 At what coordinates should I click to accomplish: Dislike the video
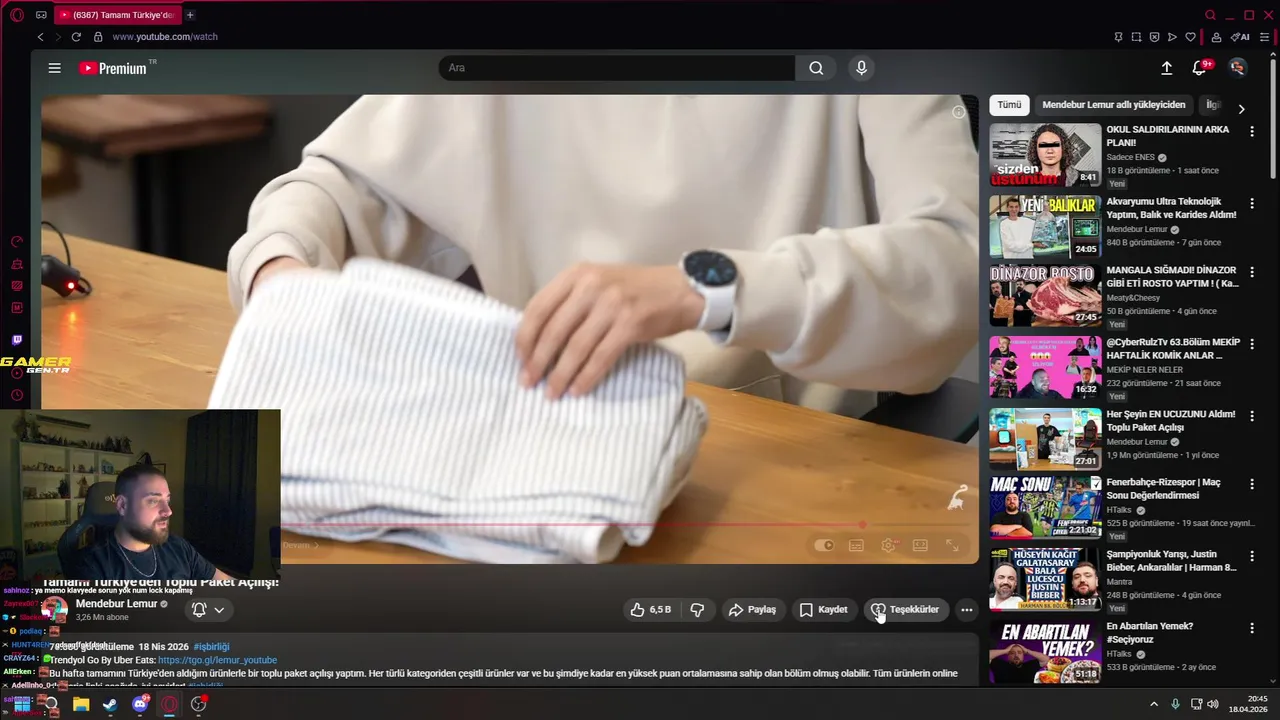point(698,609)
